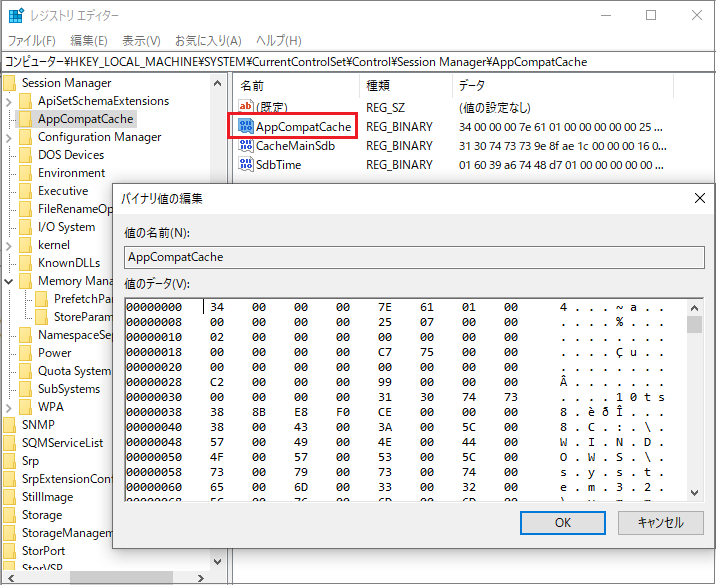Select the AppCompatCache binary value icon
Viewport: 716px width, 585px height.
pos(246,126)
